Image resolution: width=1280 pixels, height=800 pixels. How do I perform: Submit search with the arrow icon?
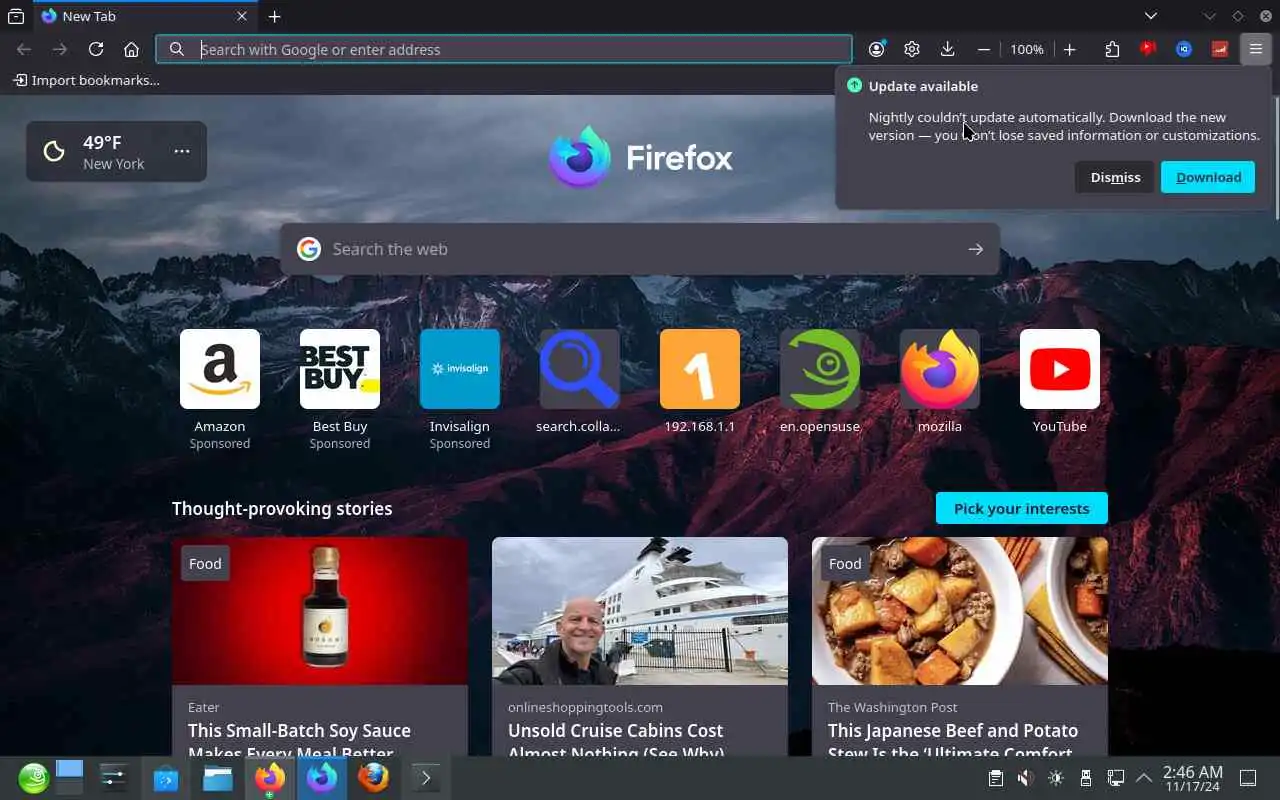pos(976,249)
